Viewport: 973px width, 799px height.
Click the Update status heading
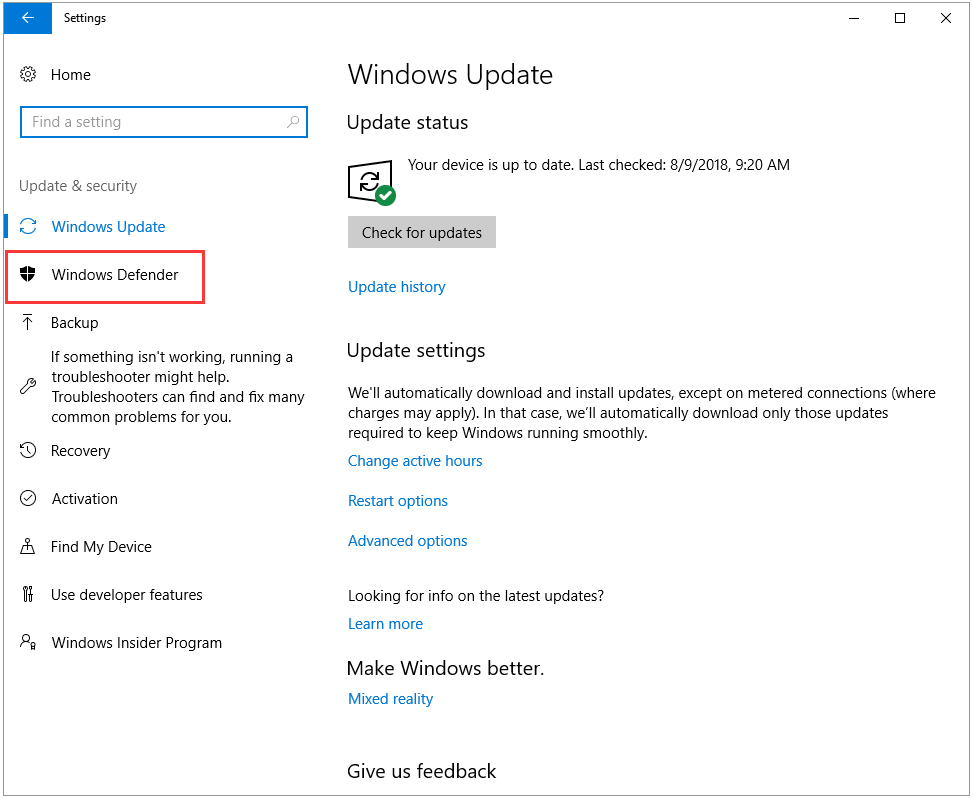407,122
